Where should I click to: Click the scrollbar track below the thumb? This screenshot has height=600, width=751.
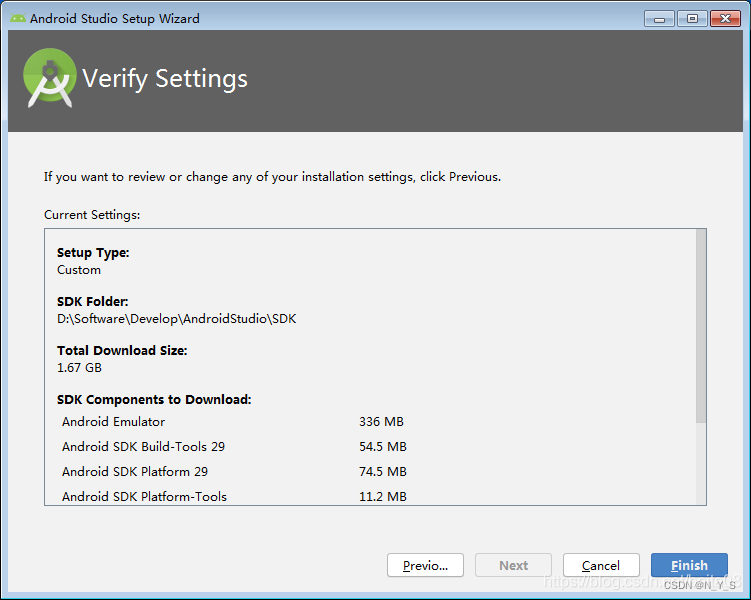(x=701, y=464)
